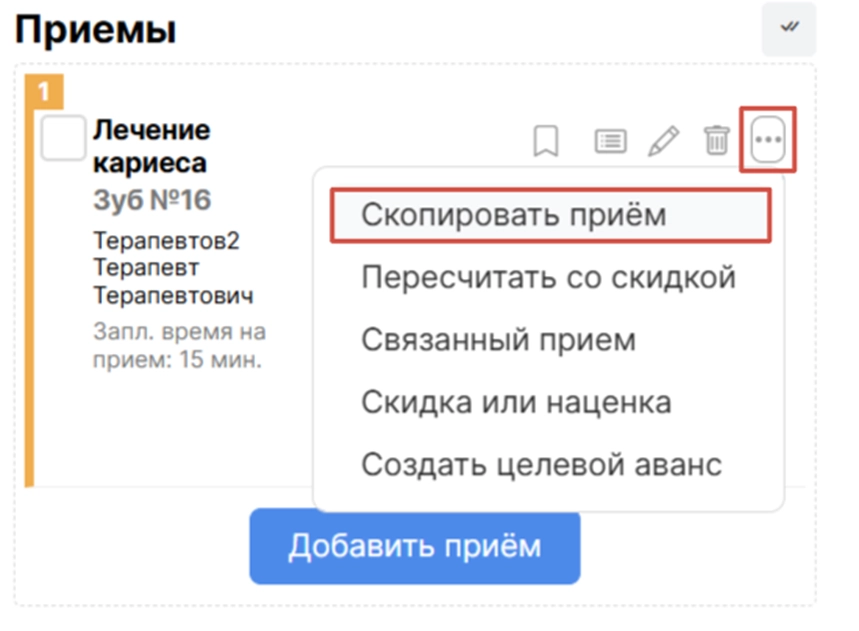Click the orange vertical bar of the appointment card

[29, 300]
